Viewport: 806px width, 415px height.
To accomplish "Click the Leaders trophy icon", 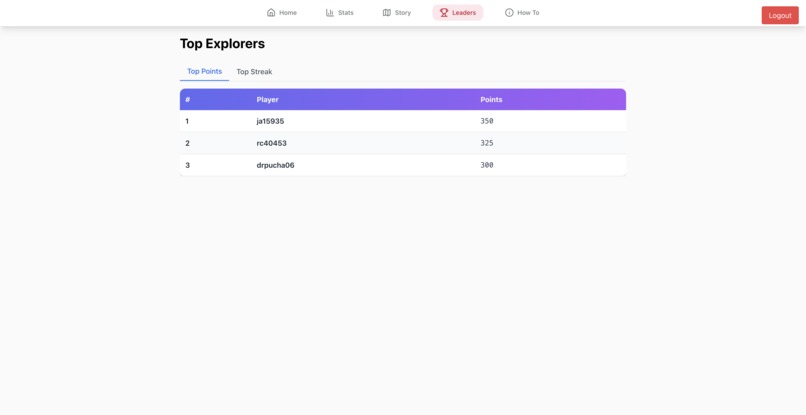I will (444, 12).
